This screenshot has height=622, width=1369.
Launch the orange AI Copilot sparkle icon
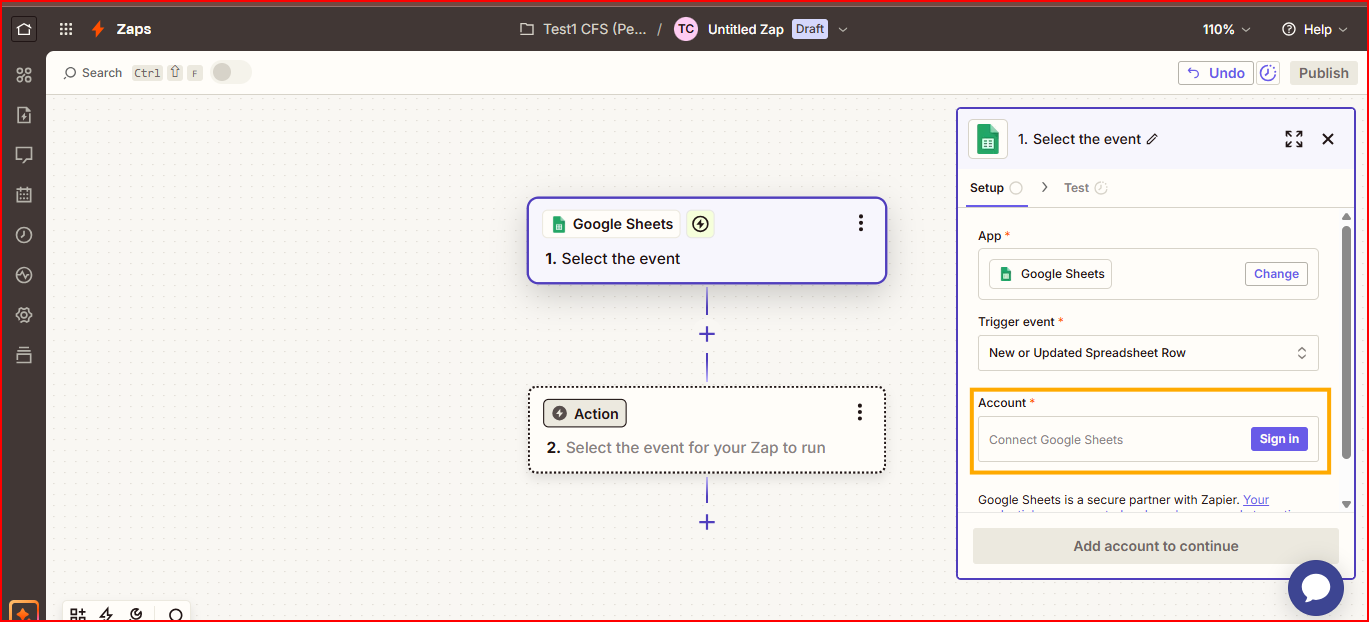24,611
